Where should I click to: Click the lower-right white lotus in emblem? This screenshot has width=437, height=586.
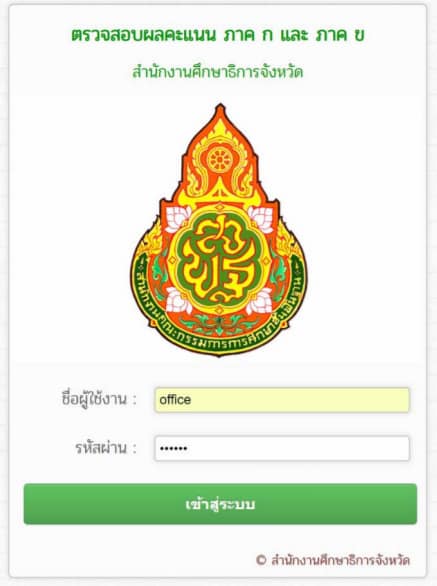point(260,301)
